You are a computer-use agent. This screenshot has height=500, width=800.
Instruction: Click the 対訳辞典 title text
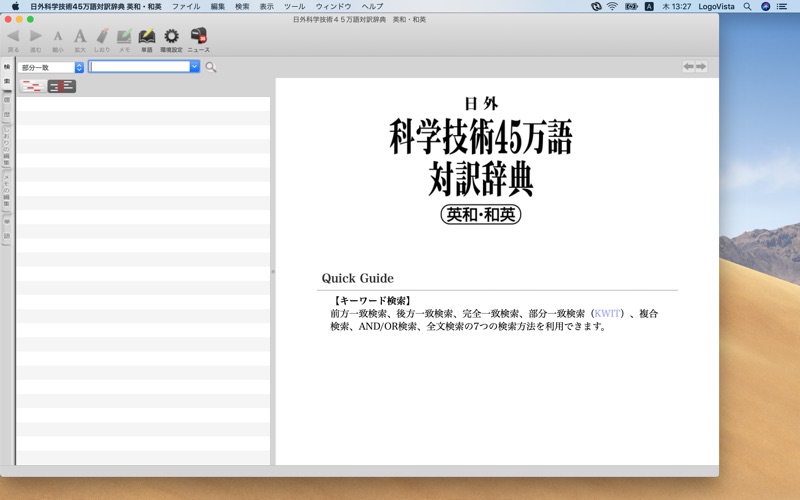[x=481, y=178]
